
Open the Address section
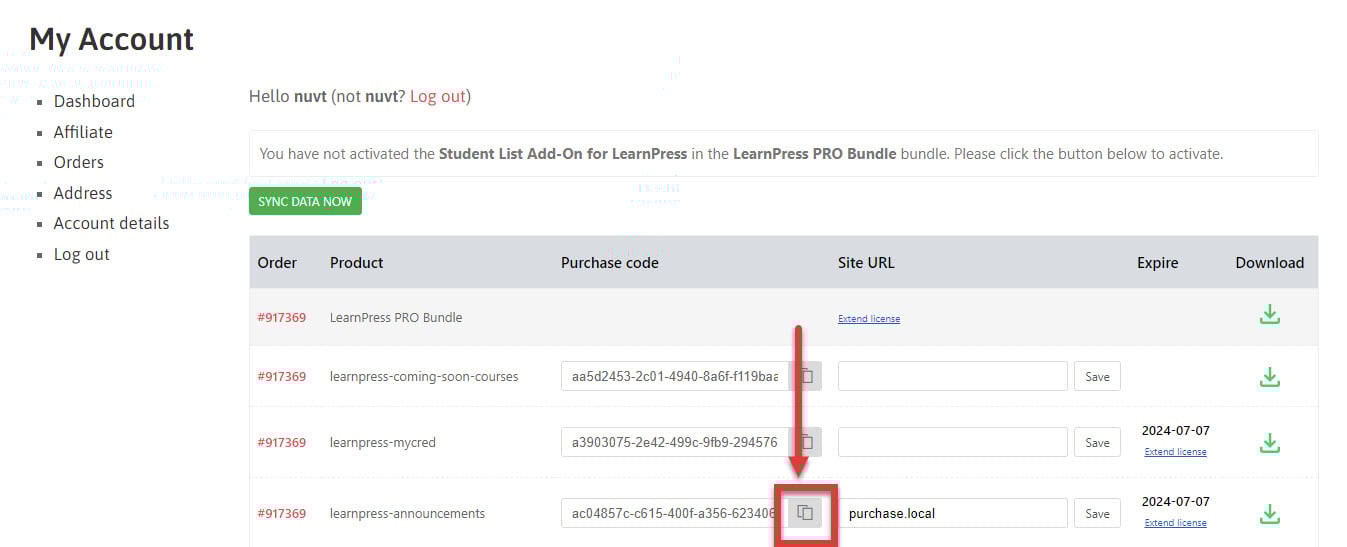pyautogui.click(x=83, y=193)
